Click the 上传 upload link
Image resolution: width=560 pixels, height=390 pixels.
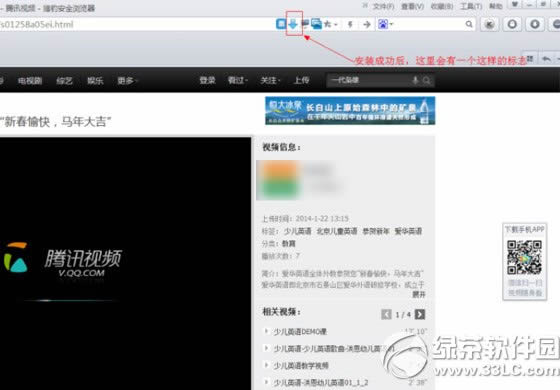coord(301,80)
